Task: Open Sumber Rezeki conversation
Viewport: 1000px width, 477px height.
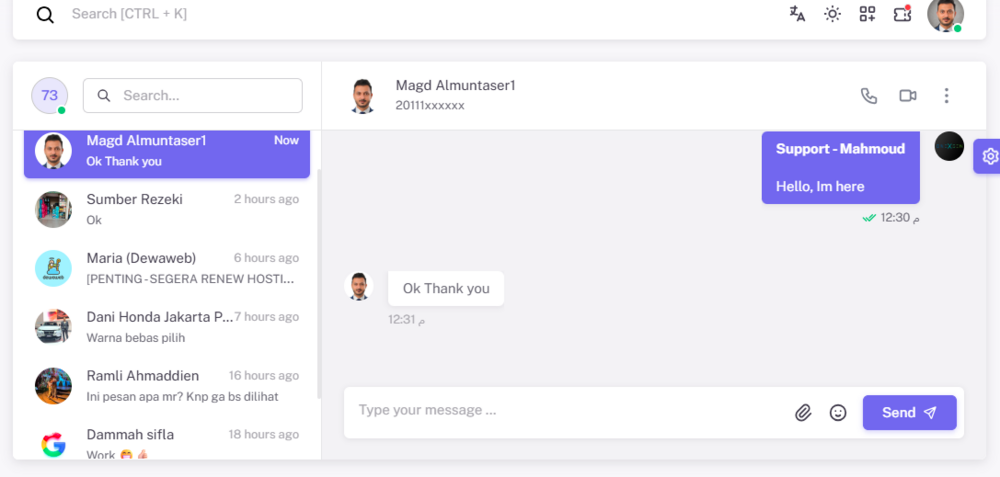Action: pyautogui.click(x=167, y=209)
